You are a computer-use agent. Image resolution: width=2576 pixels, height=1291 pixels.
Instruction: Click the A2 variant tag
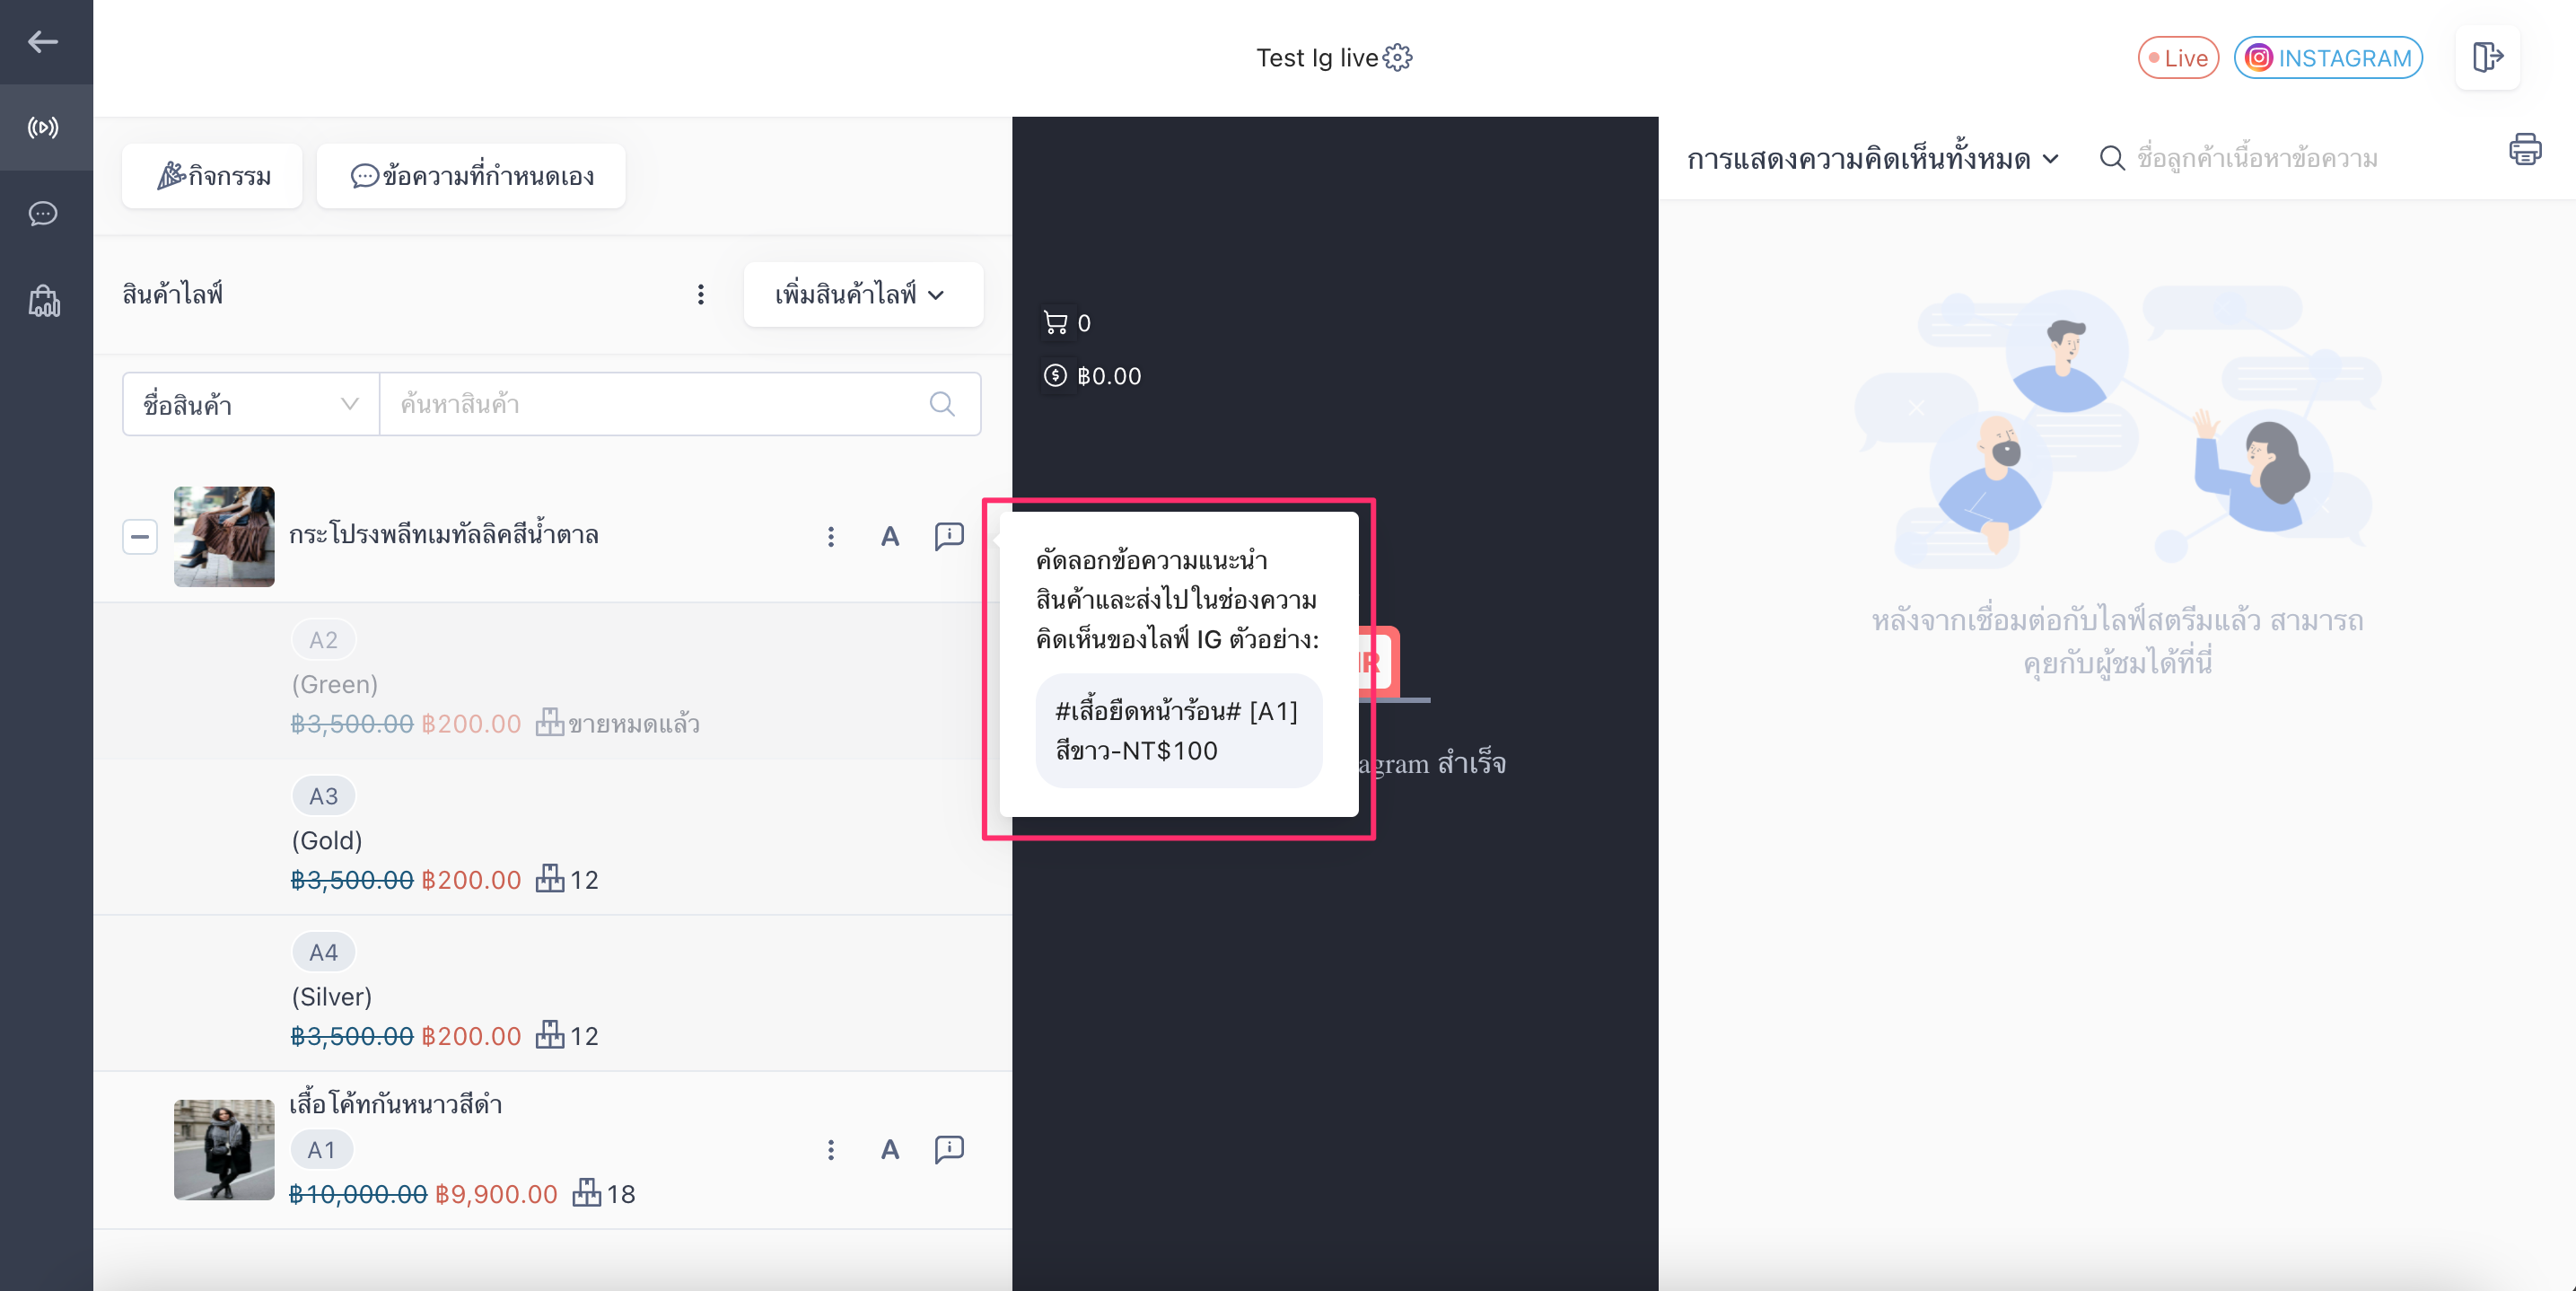pyautogui.click(x=323, y=640)
